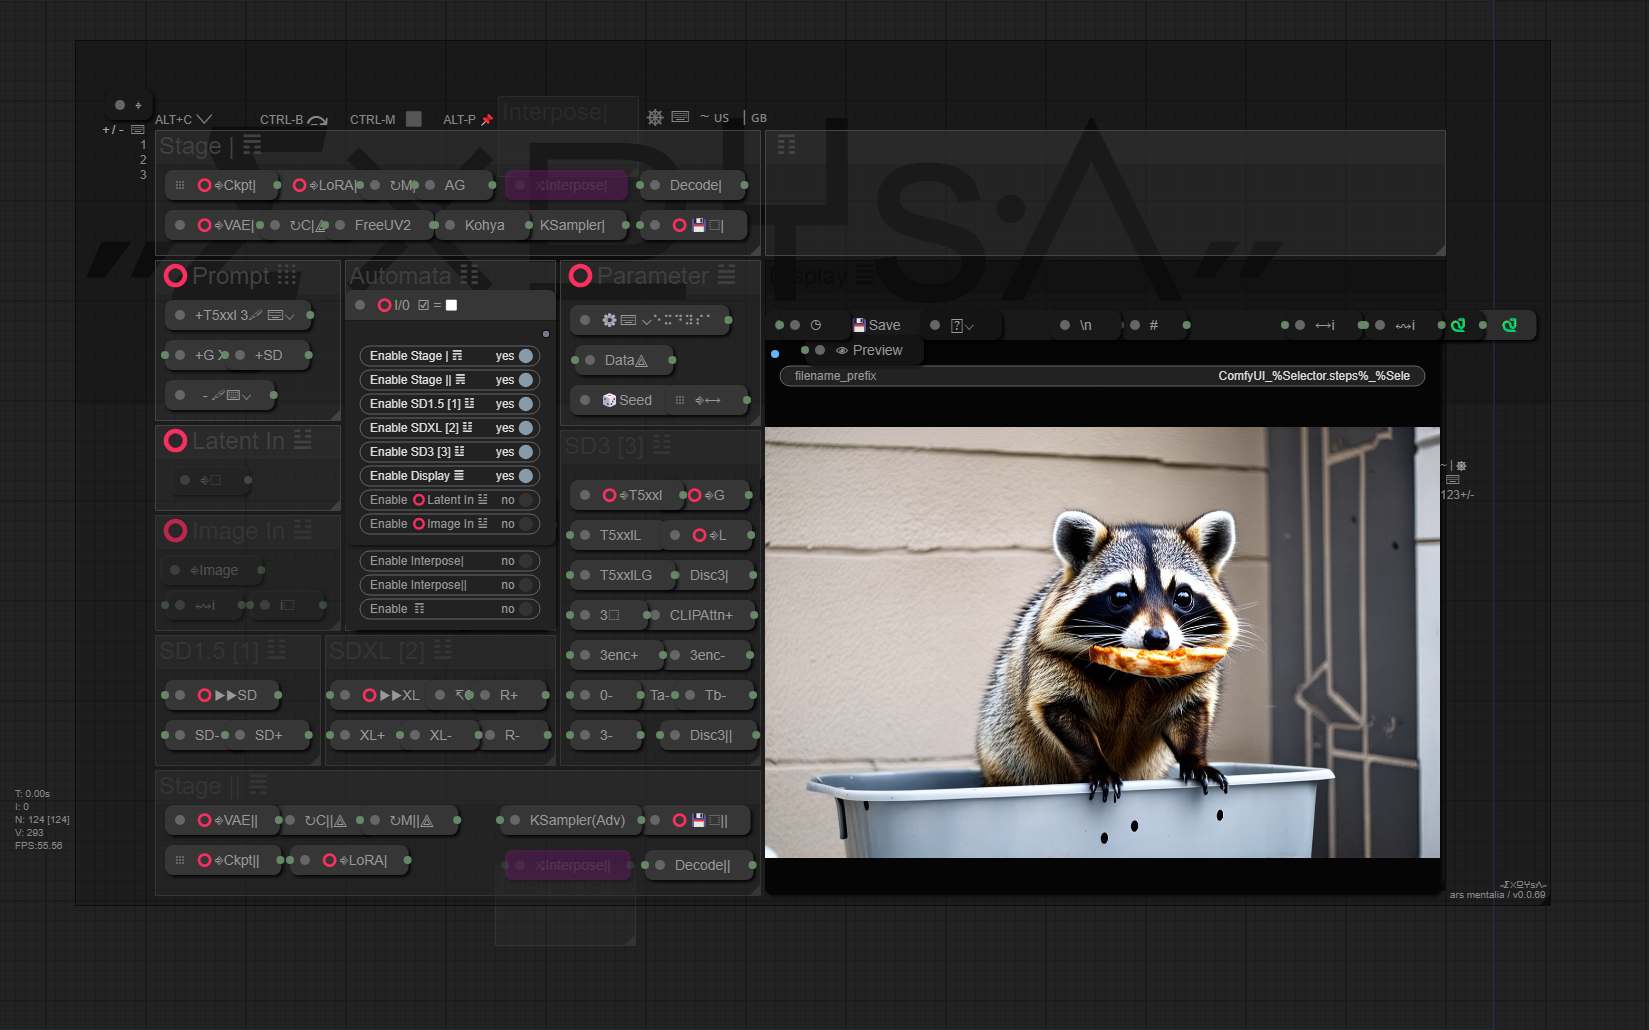
Task: Select the Decode| node
Action: point(696,185)
